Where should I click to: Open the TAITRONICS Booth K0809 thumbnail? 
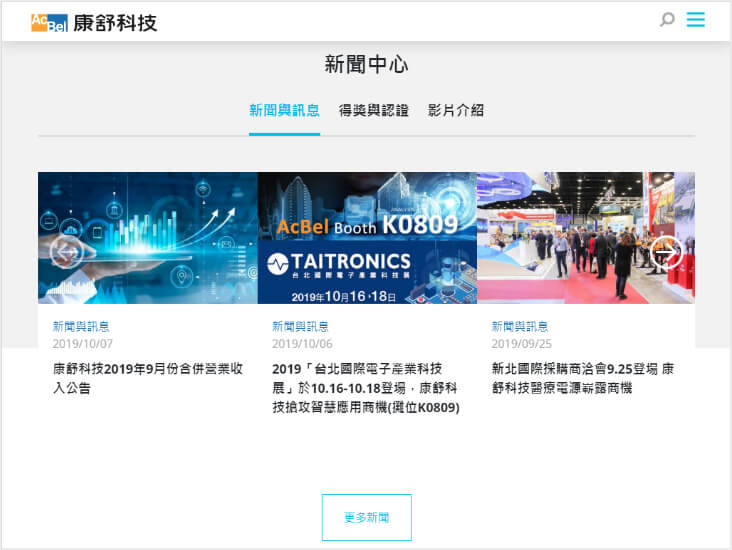367,238
